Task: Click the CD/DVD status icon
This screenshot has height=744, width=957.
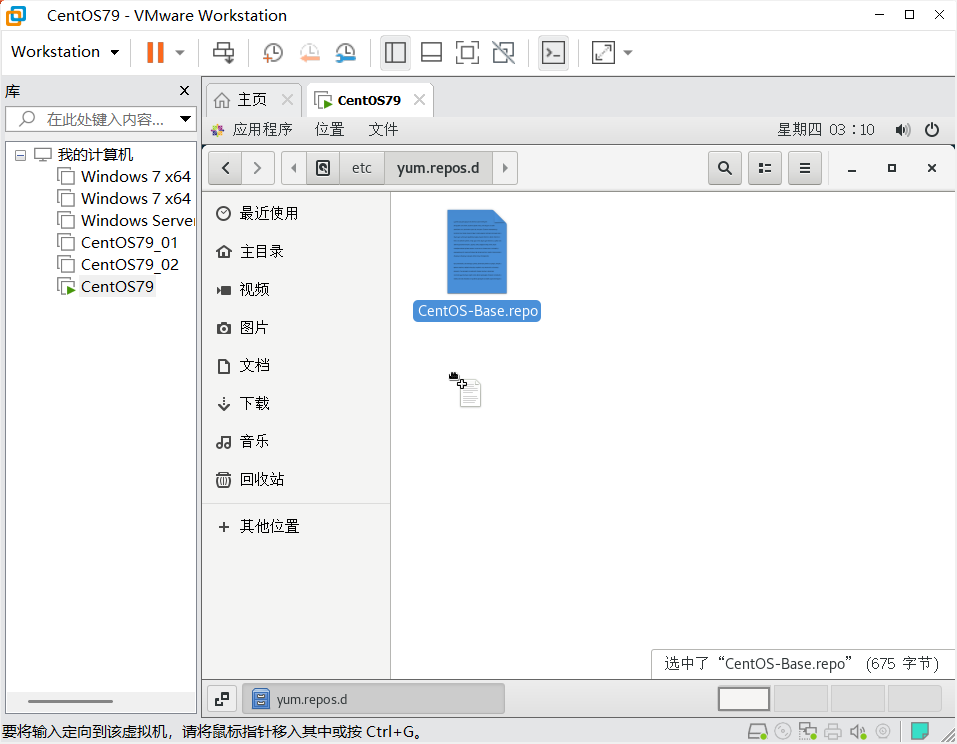Action: (782, 731)
